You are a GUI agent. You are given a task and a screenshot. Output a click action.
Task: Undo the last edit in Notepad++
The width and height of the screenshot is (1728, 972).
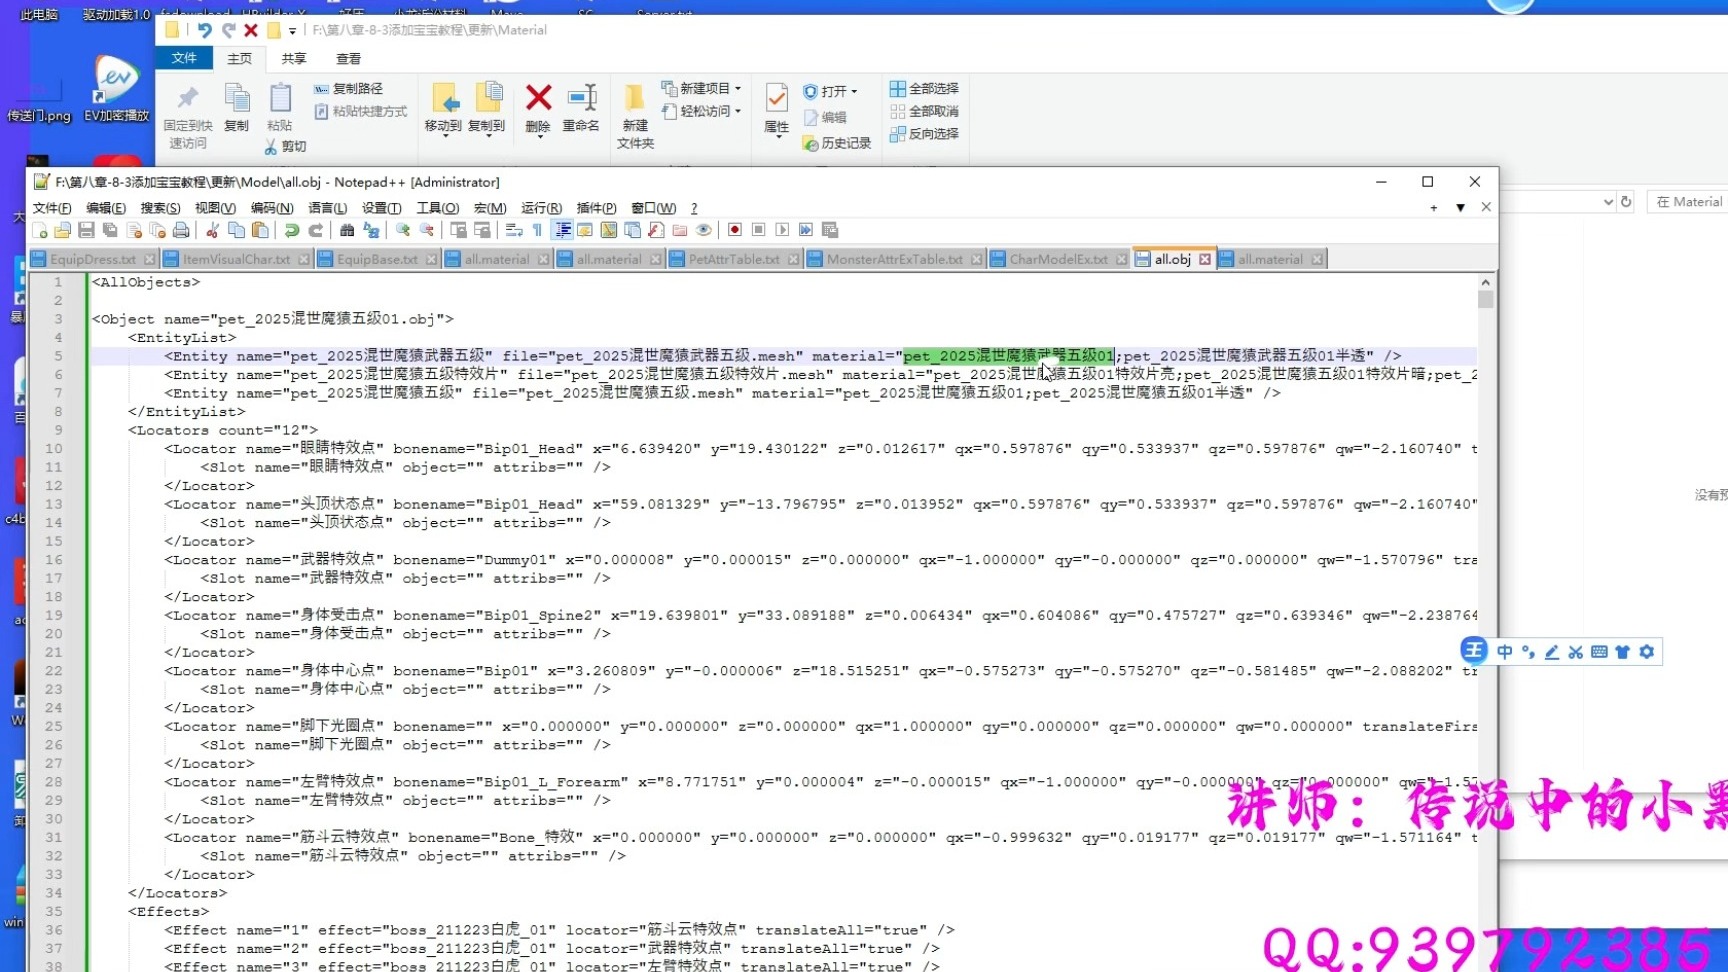[x=292, y=230]
